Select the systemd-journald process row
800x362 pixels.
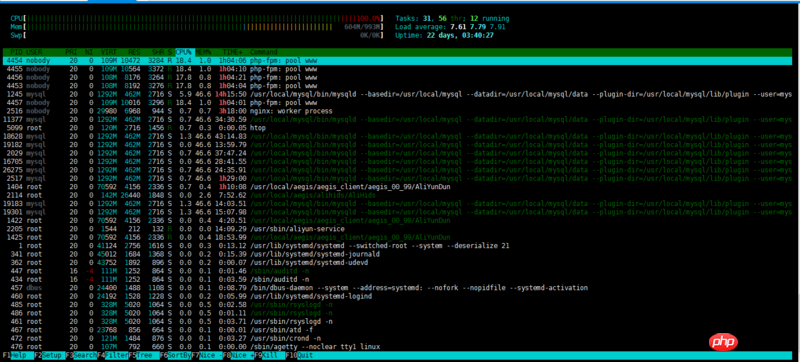tap(398, 254)
